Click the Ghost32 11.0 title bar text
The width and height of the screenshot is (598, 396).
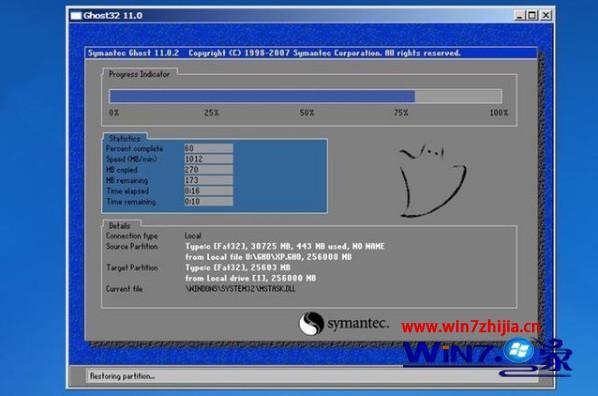click(x=113, y=16)
